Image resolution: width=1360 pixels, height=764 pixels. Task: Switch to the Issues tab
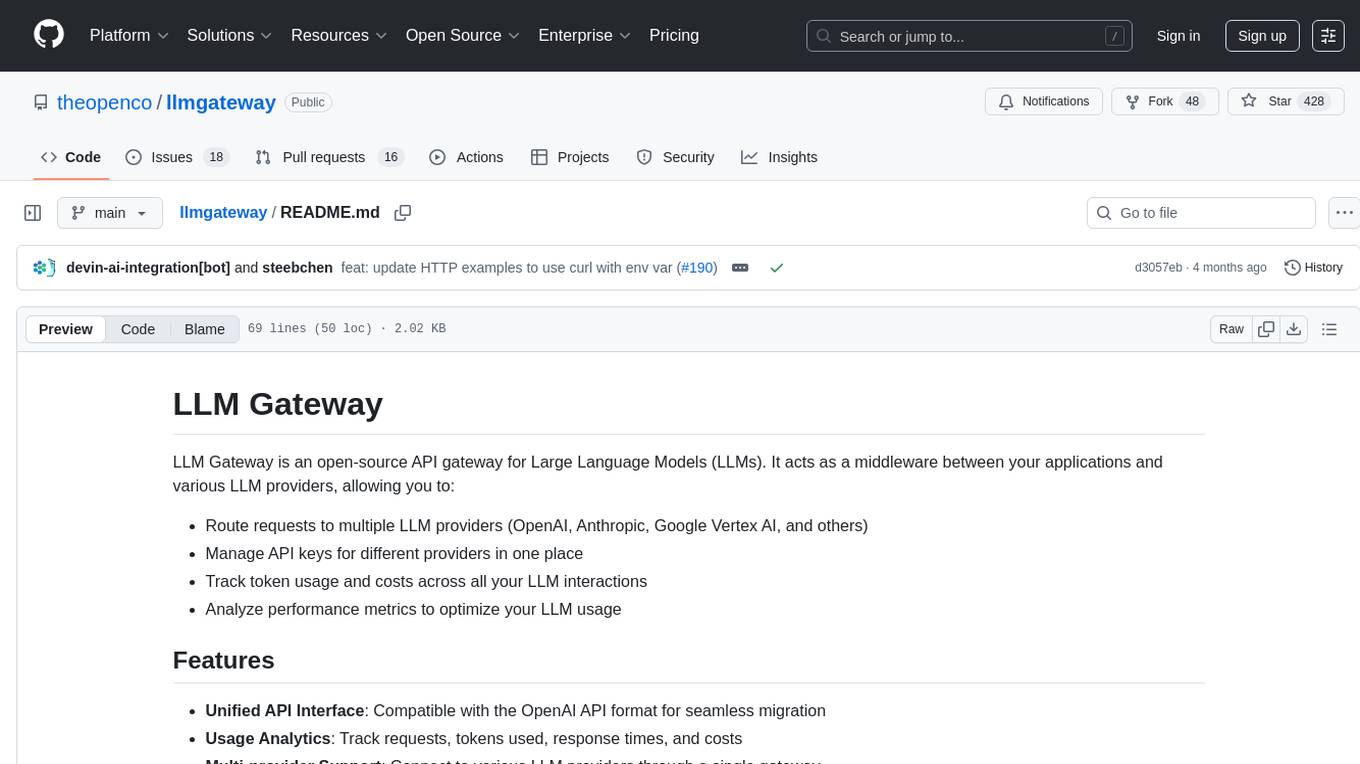[x=177, y=157]
